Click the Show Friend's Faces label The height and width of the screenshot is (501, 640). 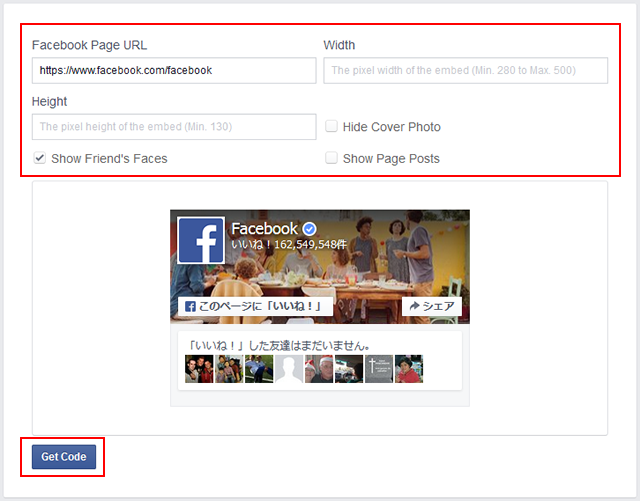(x=109, y=158)
